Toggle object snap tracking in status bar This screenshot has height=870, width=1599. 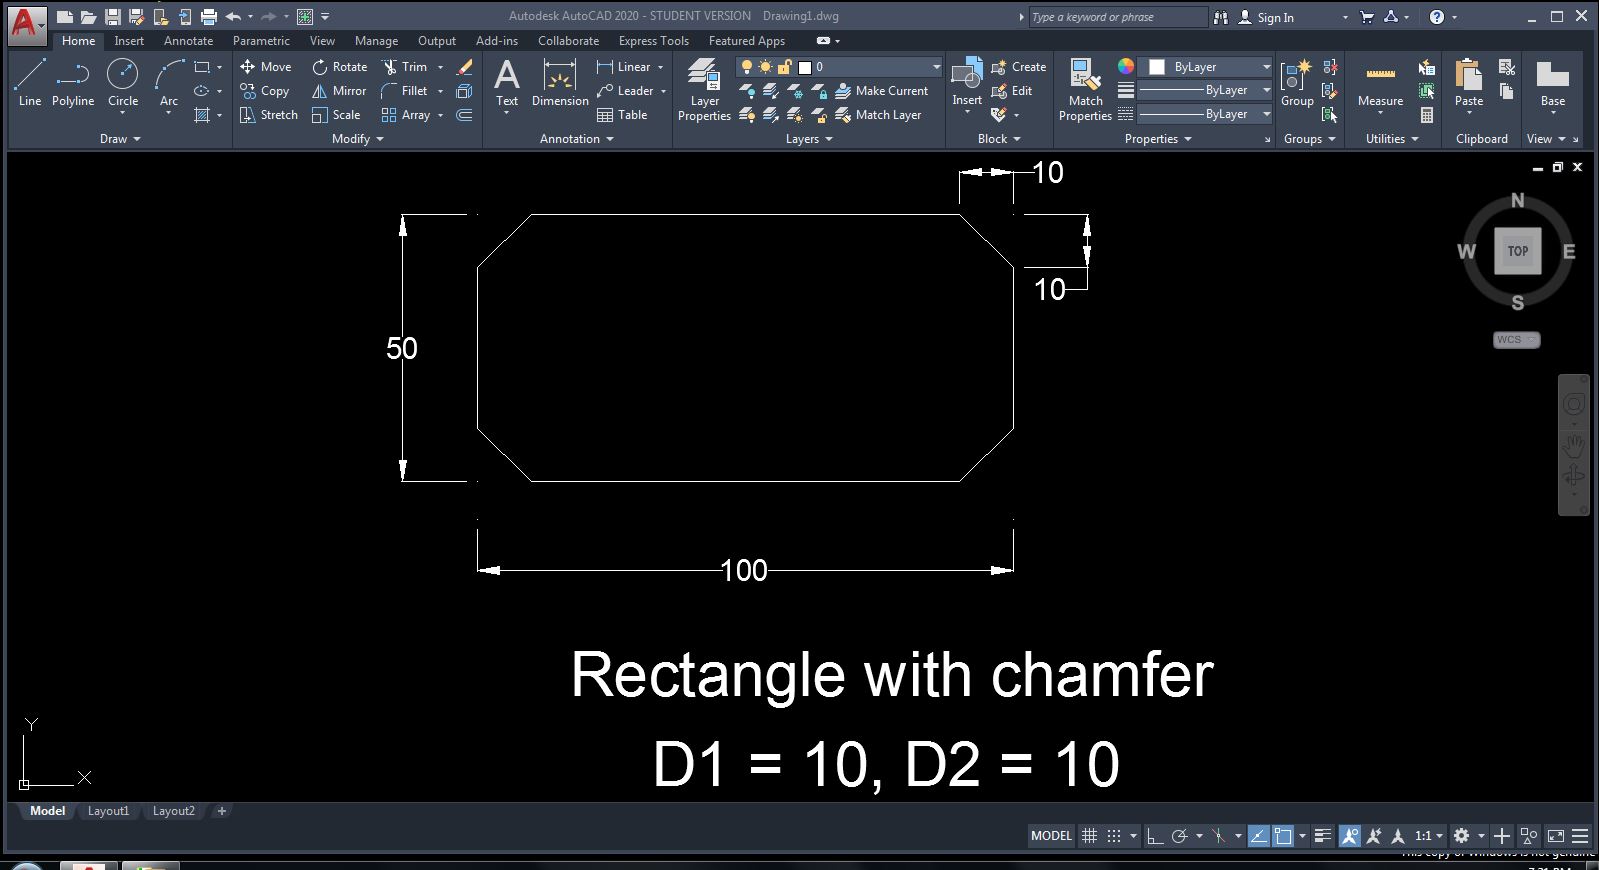1258,836
